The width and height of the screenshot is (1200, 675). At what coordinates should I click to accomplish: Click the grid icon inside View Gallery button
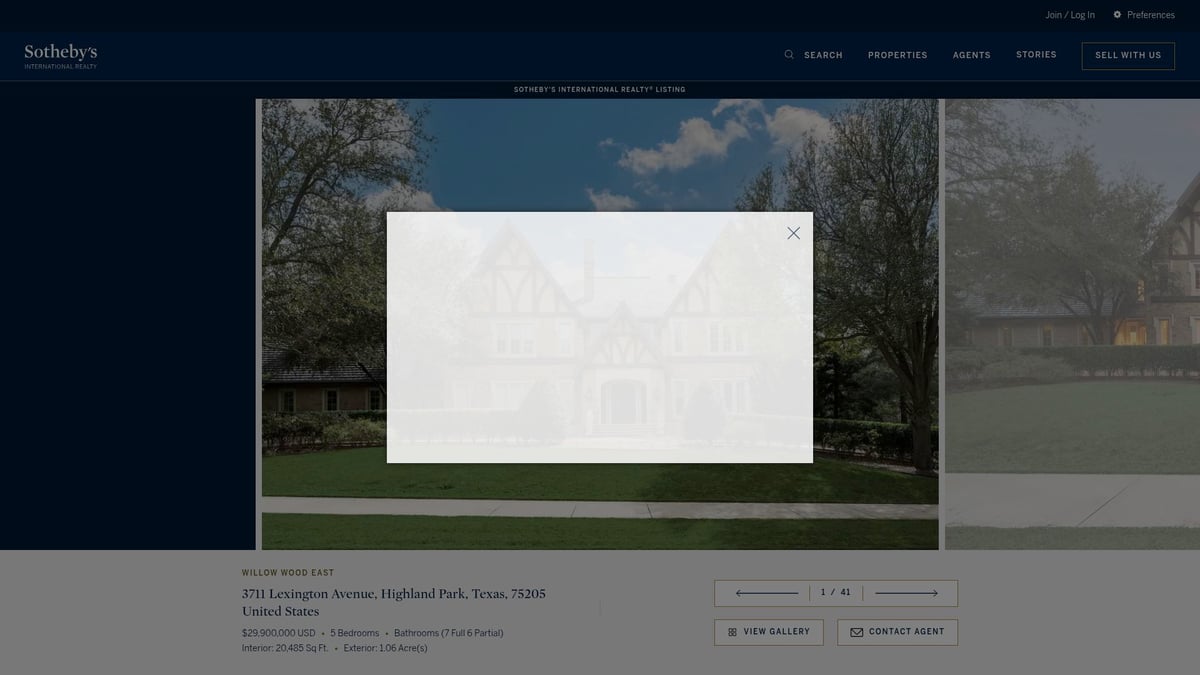point(732,632)
